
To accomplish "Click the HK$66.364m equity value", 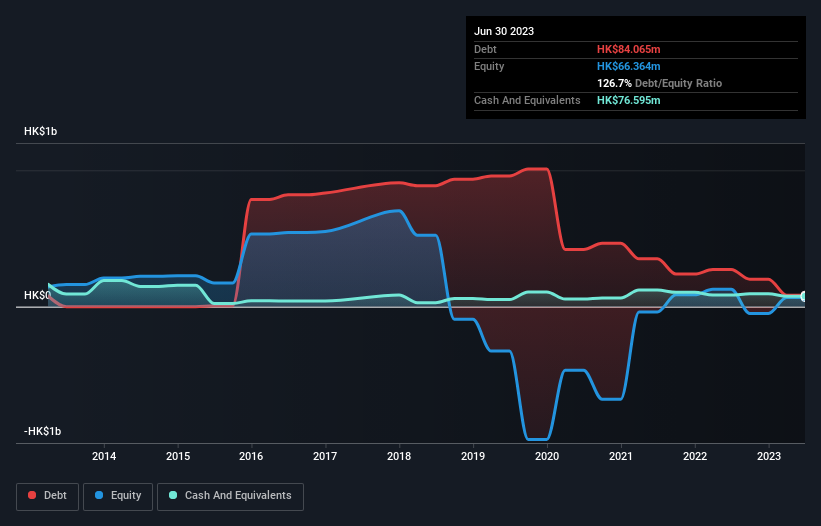I will pyautogui.click(x=628, y=66).
